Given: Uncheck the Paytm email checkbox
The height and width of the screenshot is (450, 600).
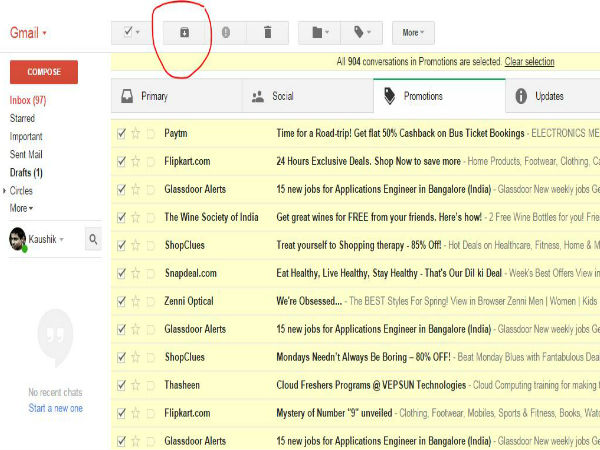Looking at the screenshot, I should coord(121,134).
